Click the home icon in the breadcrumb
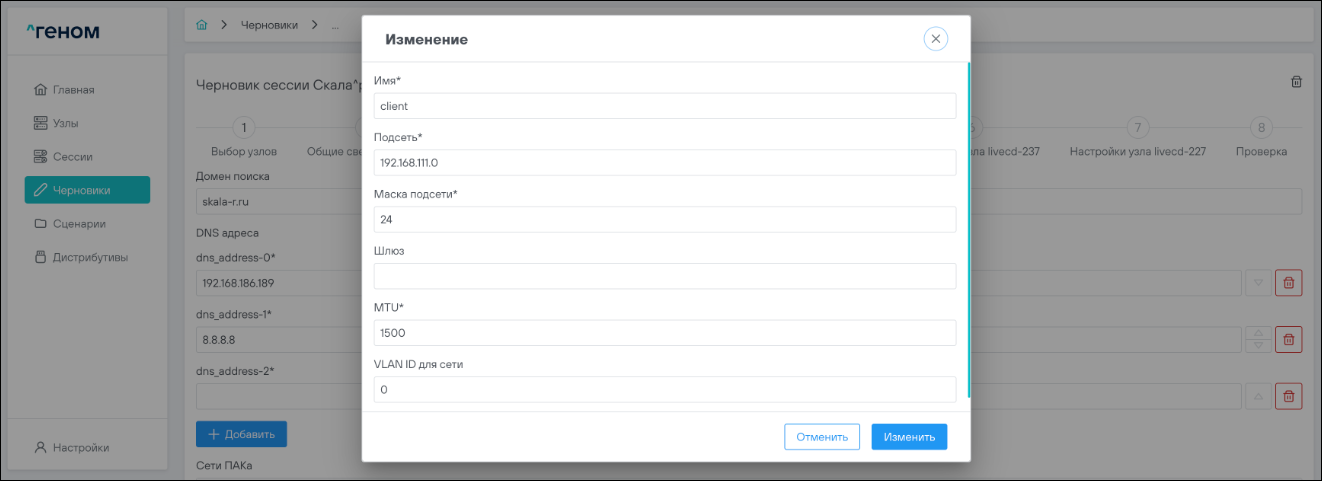 tap(202, 25)
